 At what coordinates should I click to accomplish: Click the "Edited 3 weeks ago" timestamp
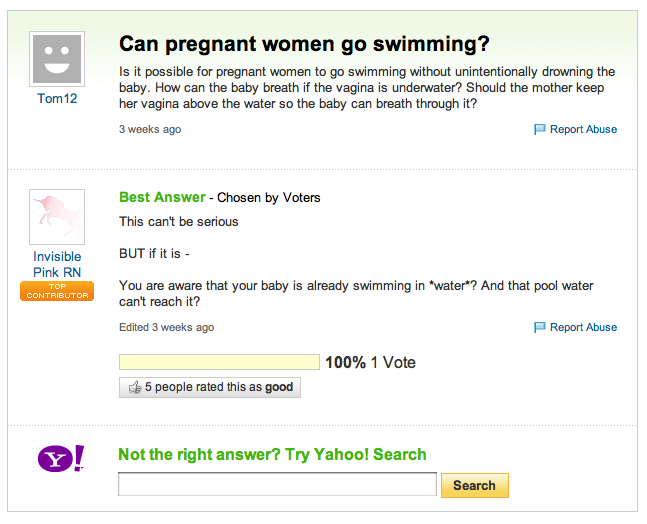click(x=166, y=327)
